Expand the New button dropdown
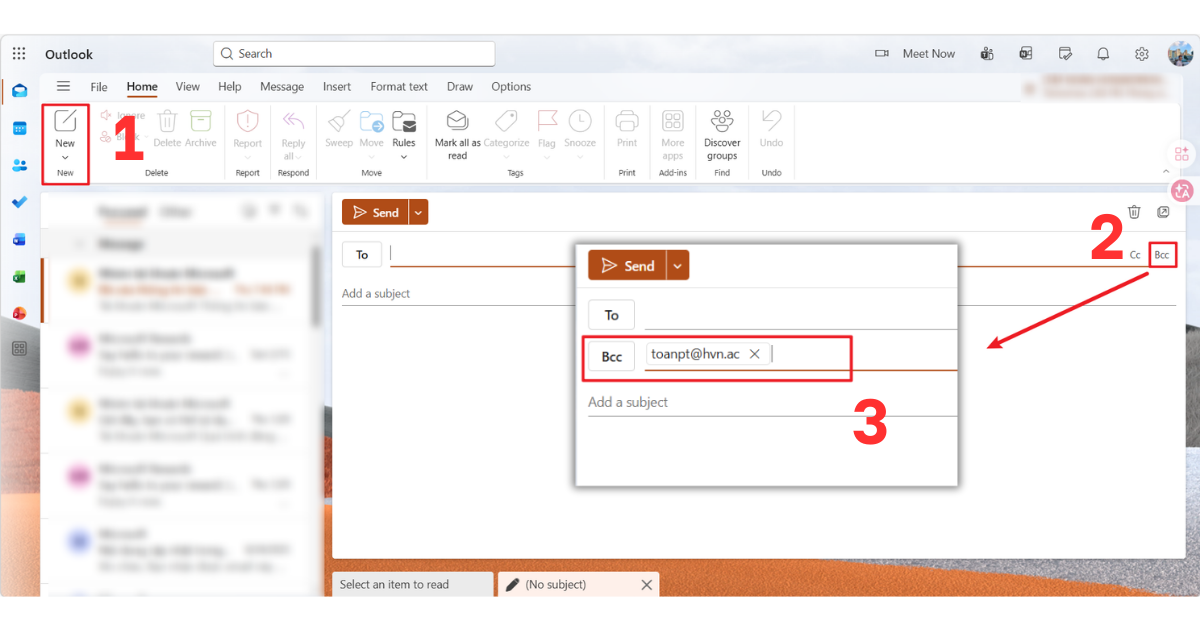This screenshot has width=1200, height=630. pos(65,157)
